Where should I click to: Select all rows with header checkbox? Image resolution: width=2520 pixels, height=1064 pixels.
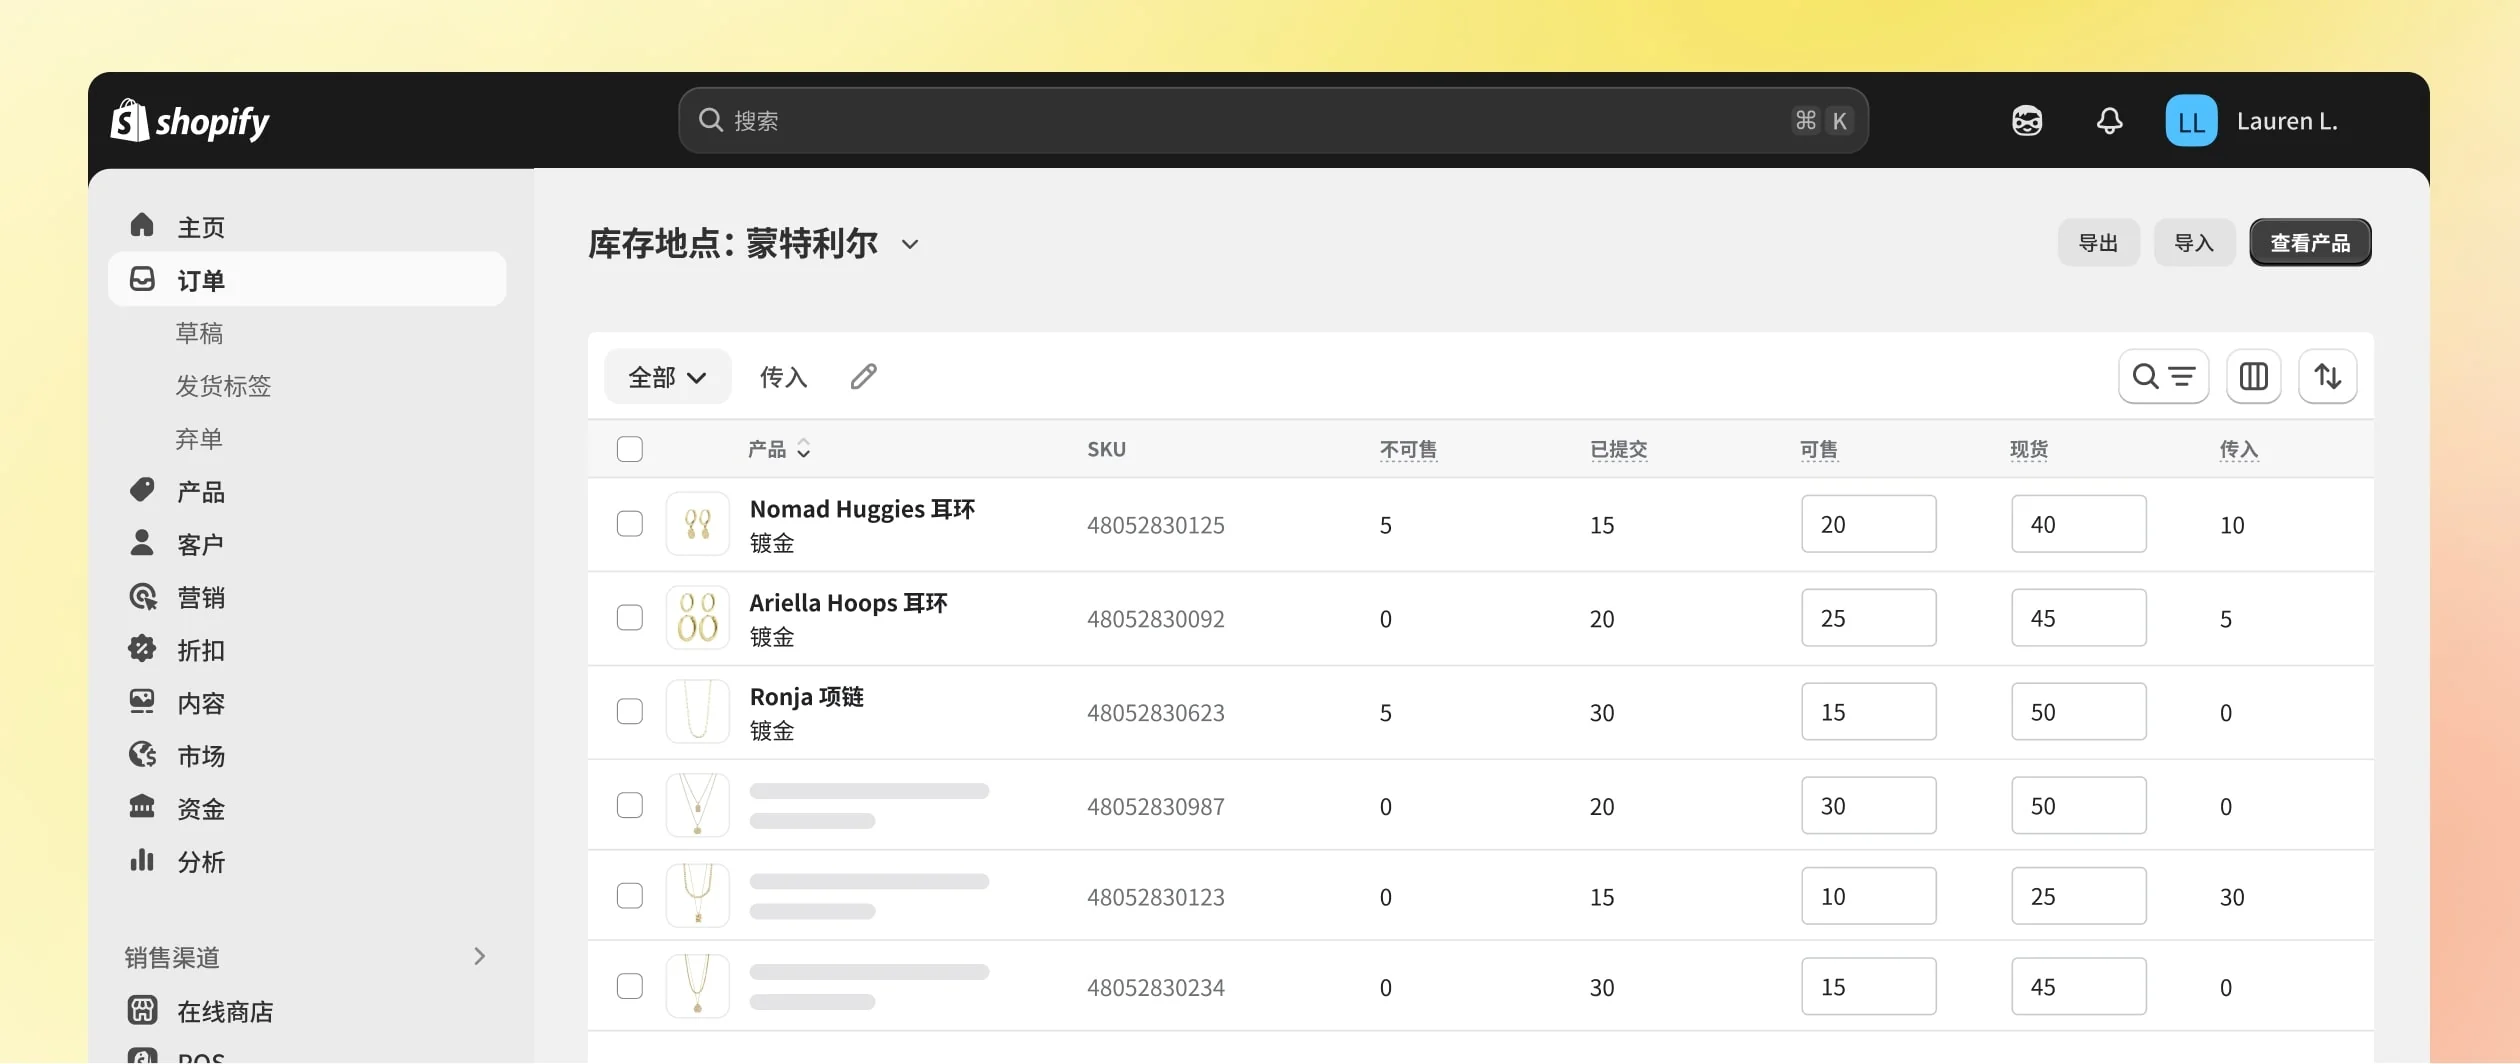pyautogui.click(x=630, y=449)
